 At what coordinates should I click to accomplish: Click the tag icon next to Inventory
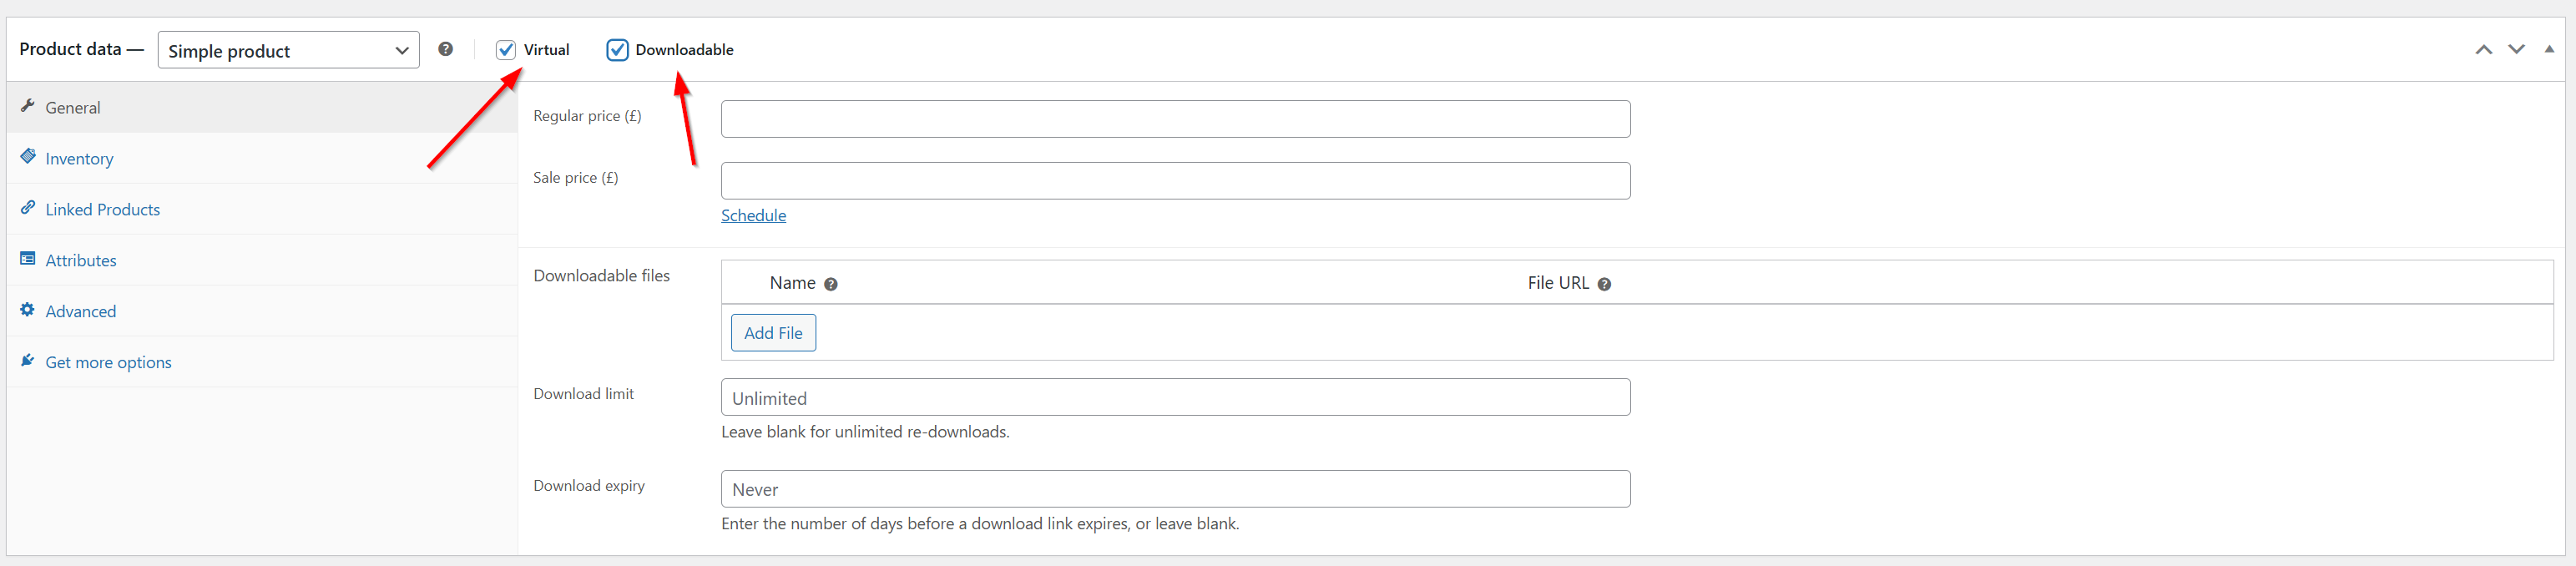point(27,156)
